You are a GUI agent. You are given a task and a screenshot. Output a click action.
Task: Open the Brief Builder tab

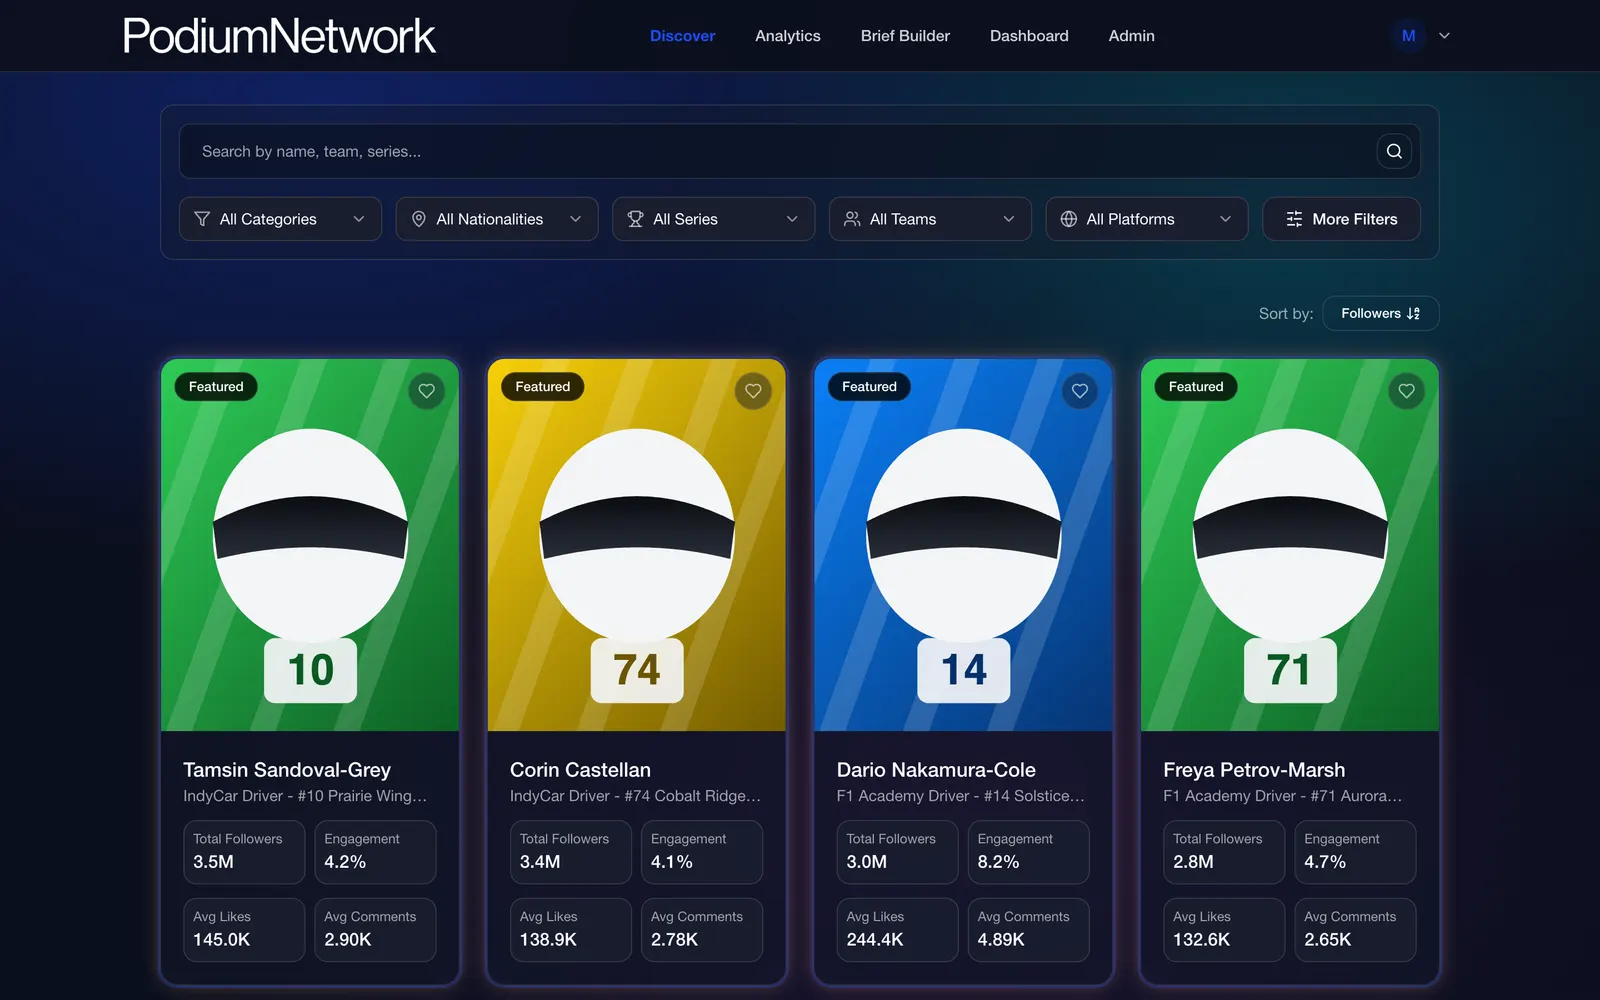(x=905, y=36)
